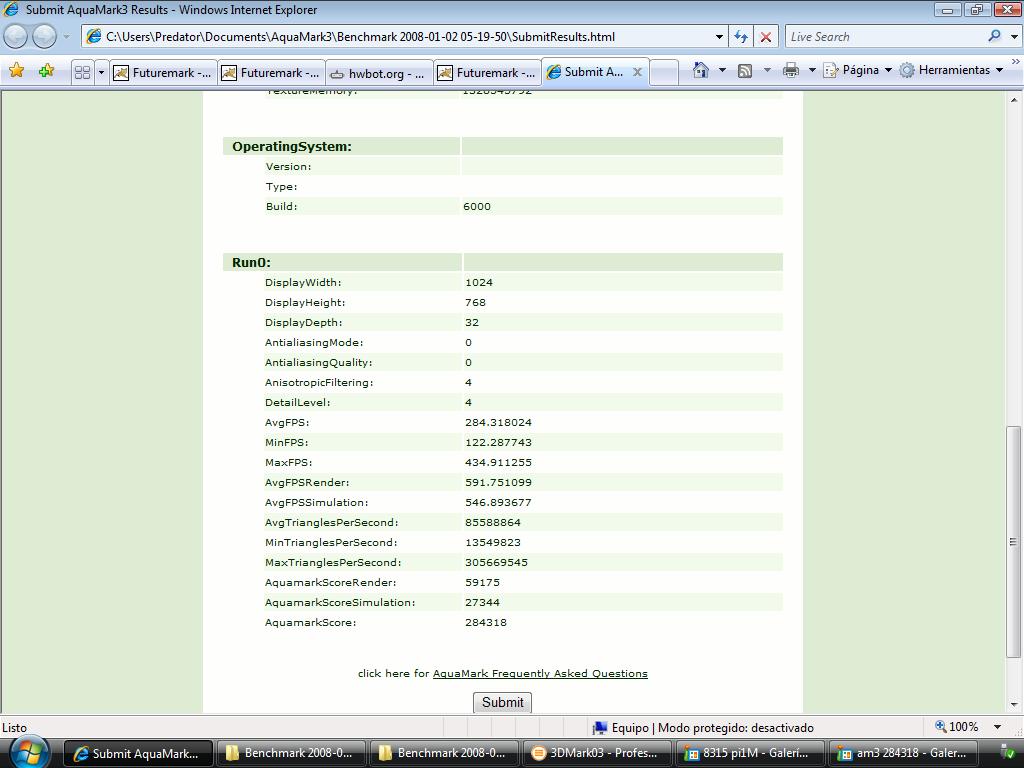Open the Home button dropdown arrow
This screenshot has height=768, width=1024.
(x=722, y=70)
